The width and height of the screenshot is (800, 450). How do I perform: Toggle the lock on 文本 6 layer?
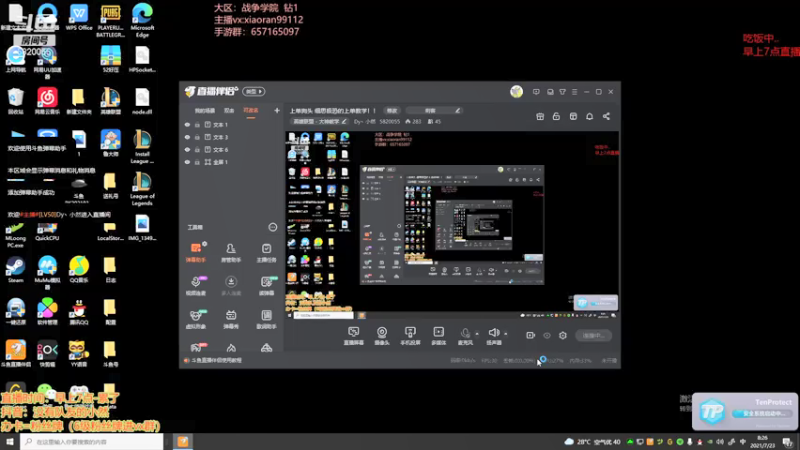[x=197, y=149]
